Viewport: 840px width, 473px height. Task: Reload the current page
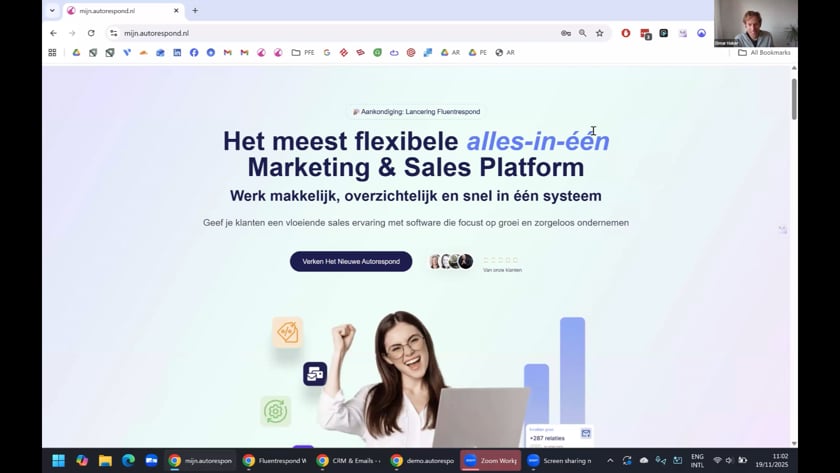click(91, 33)
